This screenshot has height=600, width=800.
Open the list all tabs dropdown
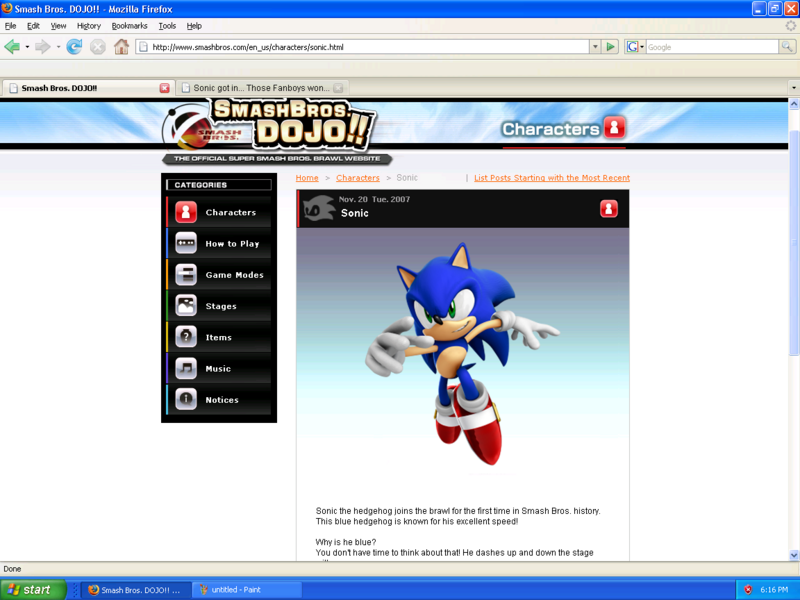(793, 88)
